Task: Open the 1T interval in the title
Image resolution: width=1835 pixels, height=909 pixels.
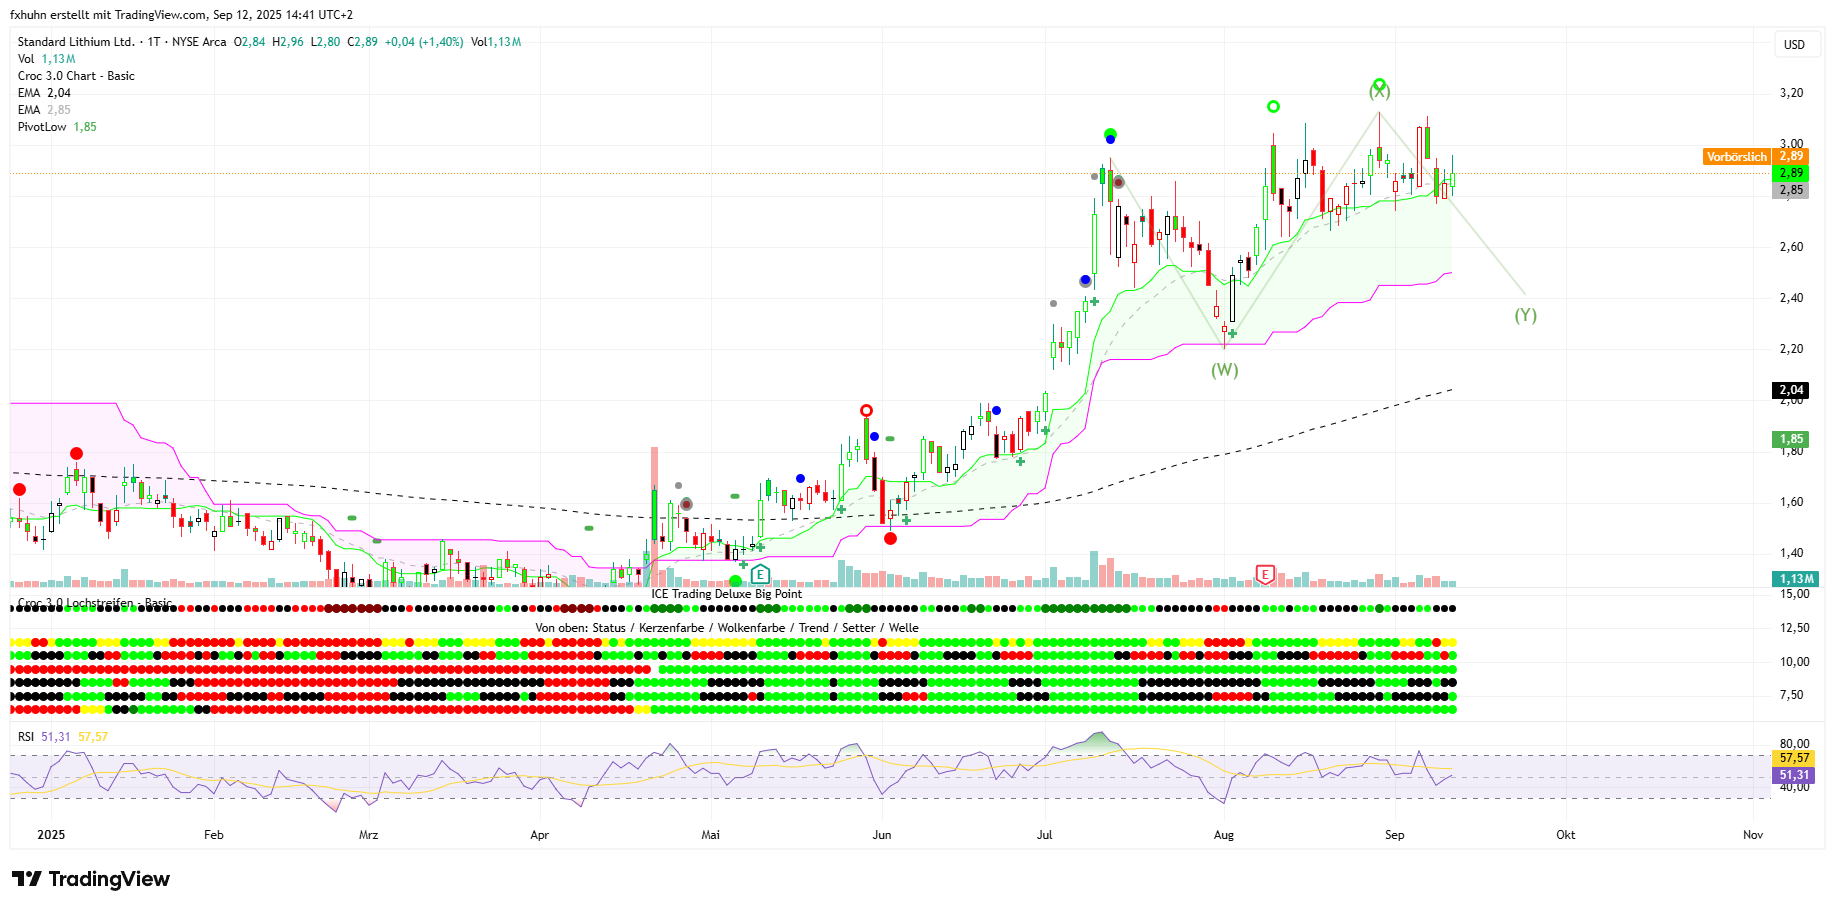Action: [x=153, y=42]
